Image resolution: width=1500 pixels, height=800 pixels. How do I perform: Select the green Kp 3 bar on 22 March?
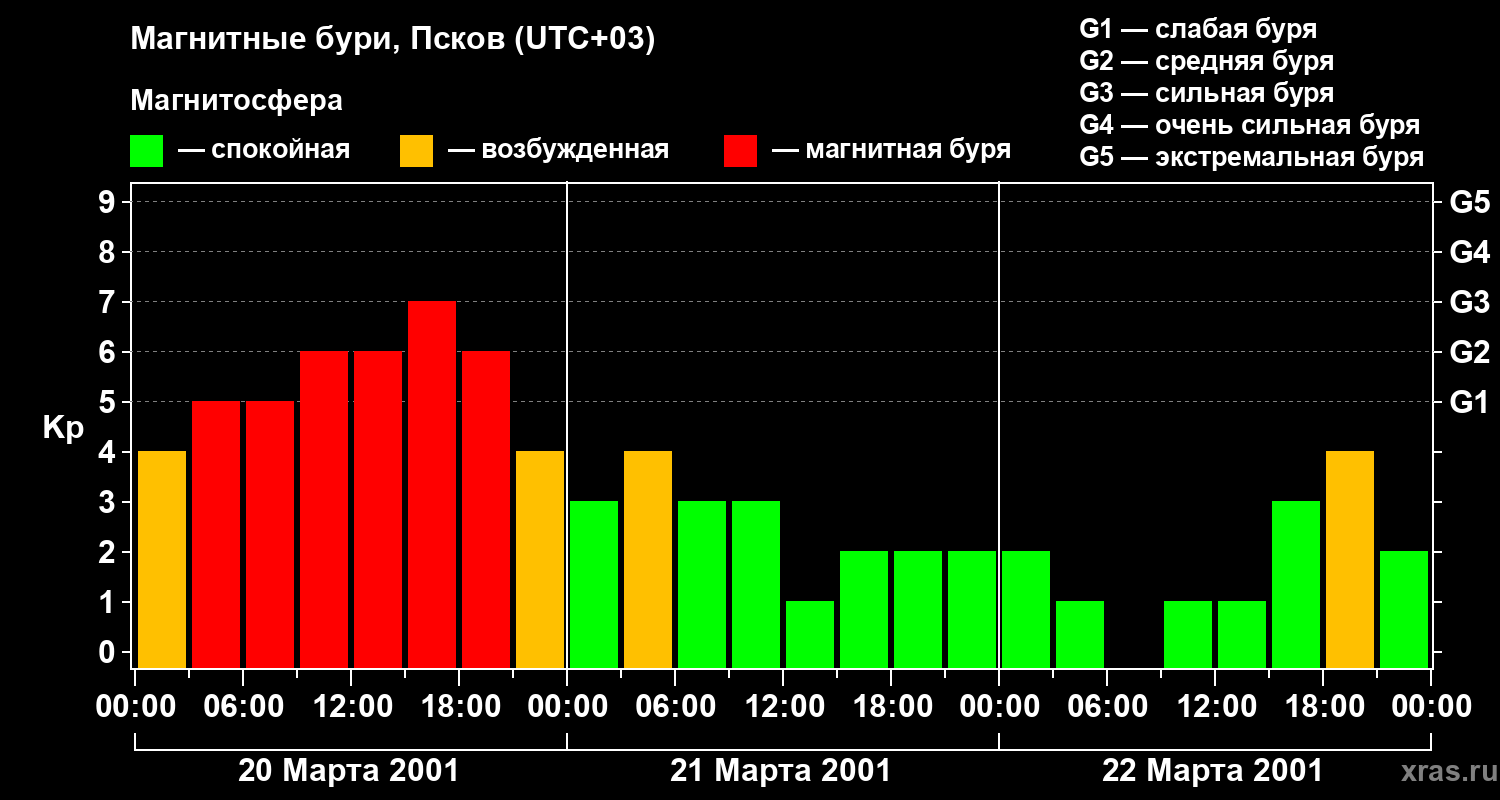point(1296,585)
